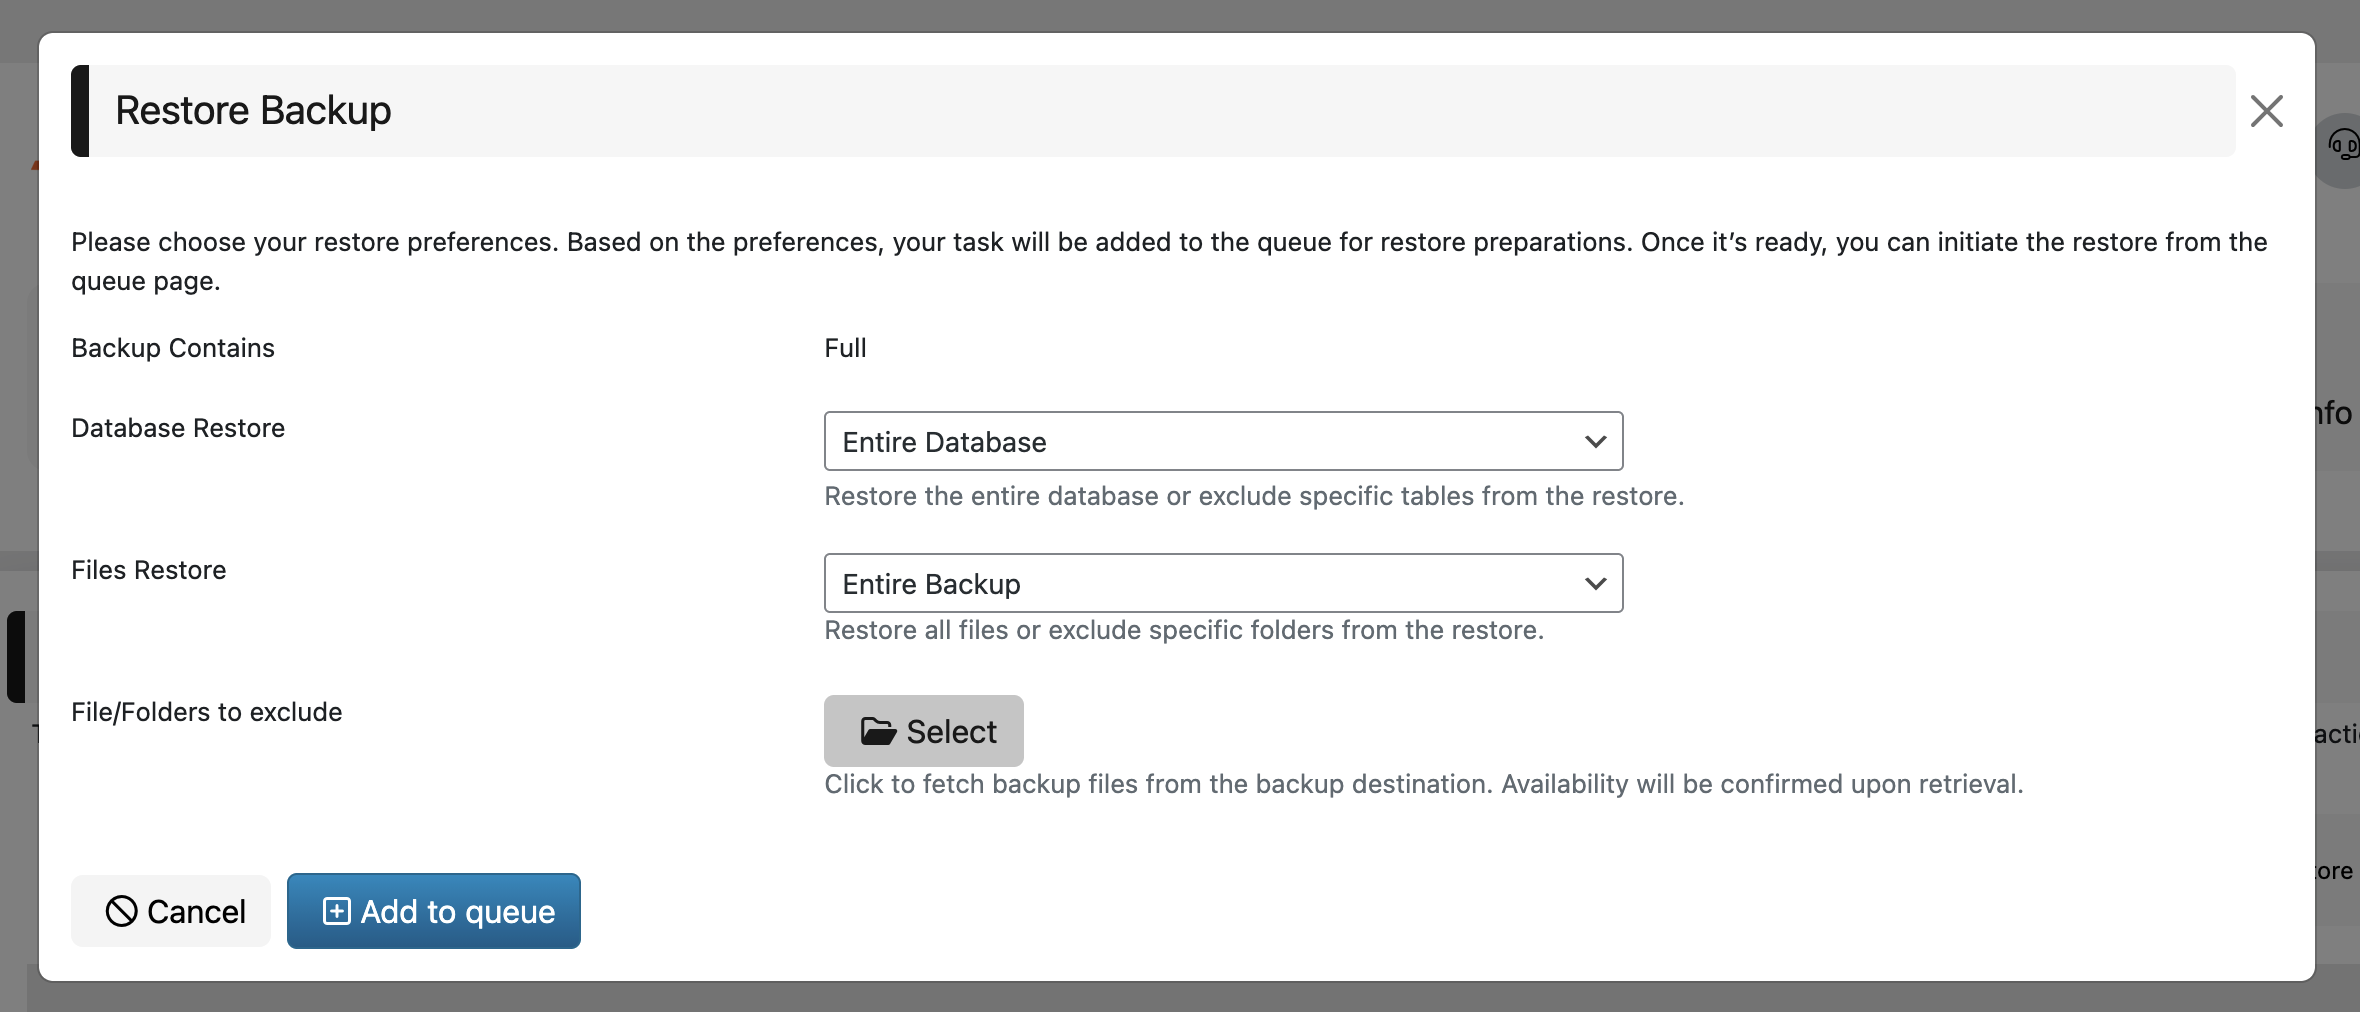Click the Restore Backup dialog title

pos(253,110)
